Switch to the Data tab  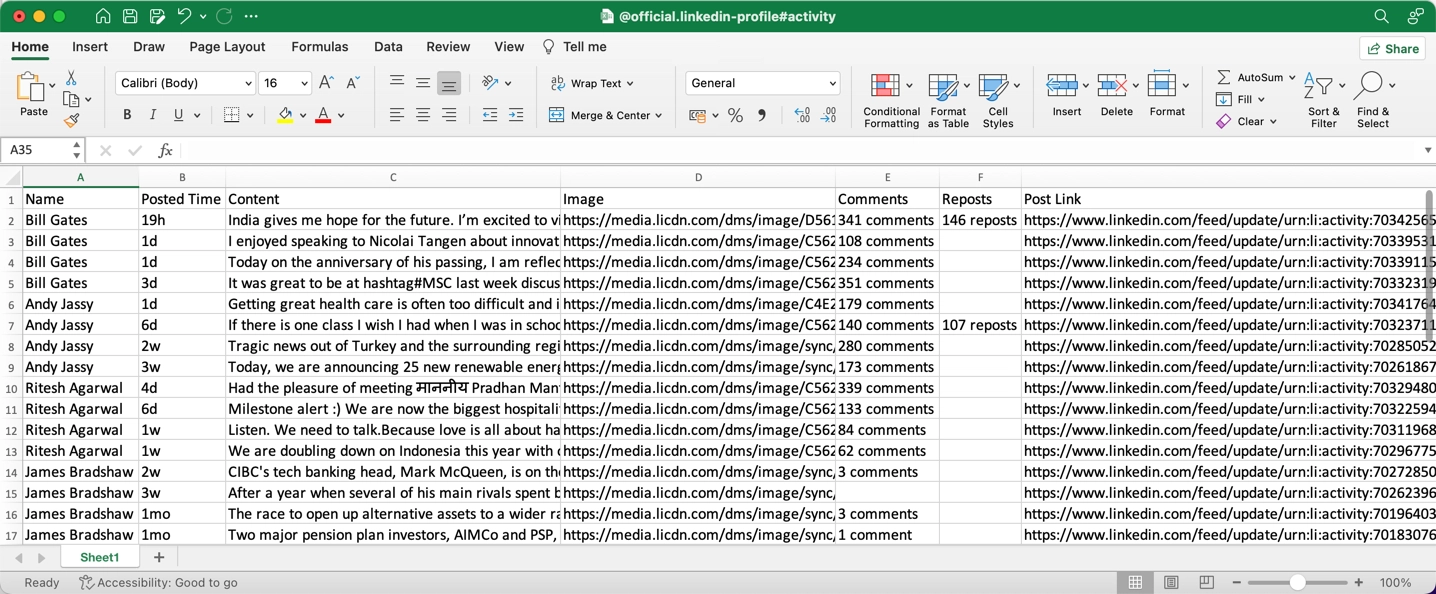(x=388, y=47)
